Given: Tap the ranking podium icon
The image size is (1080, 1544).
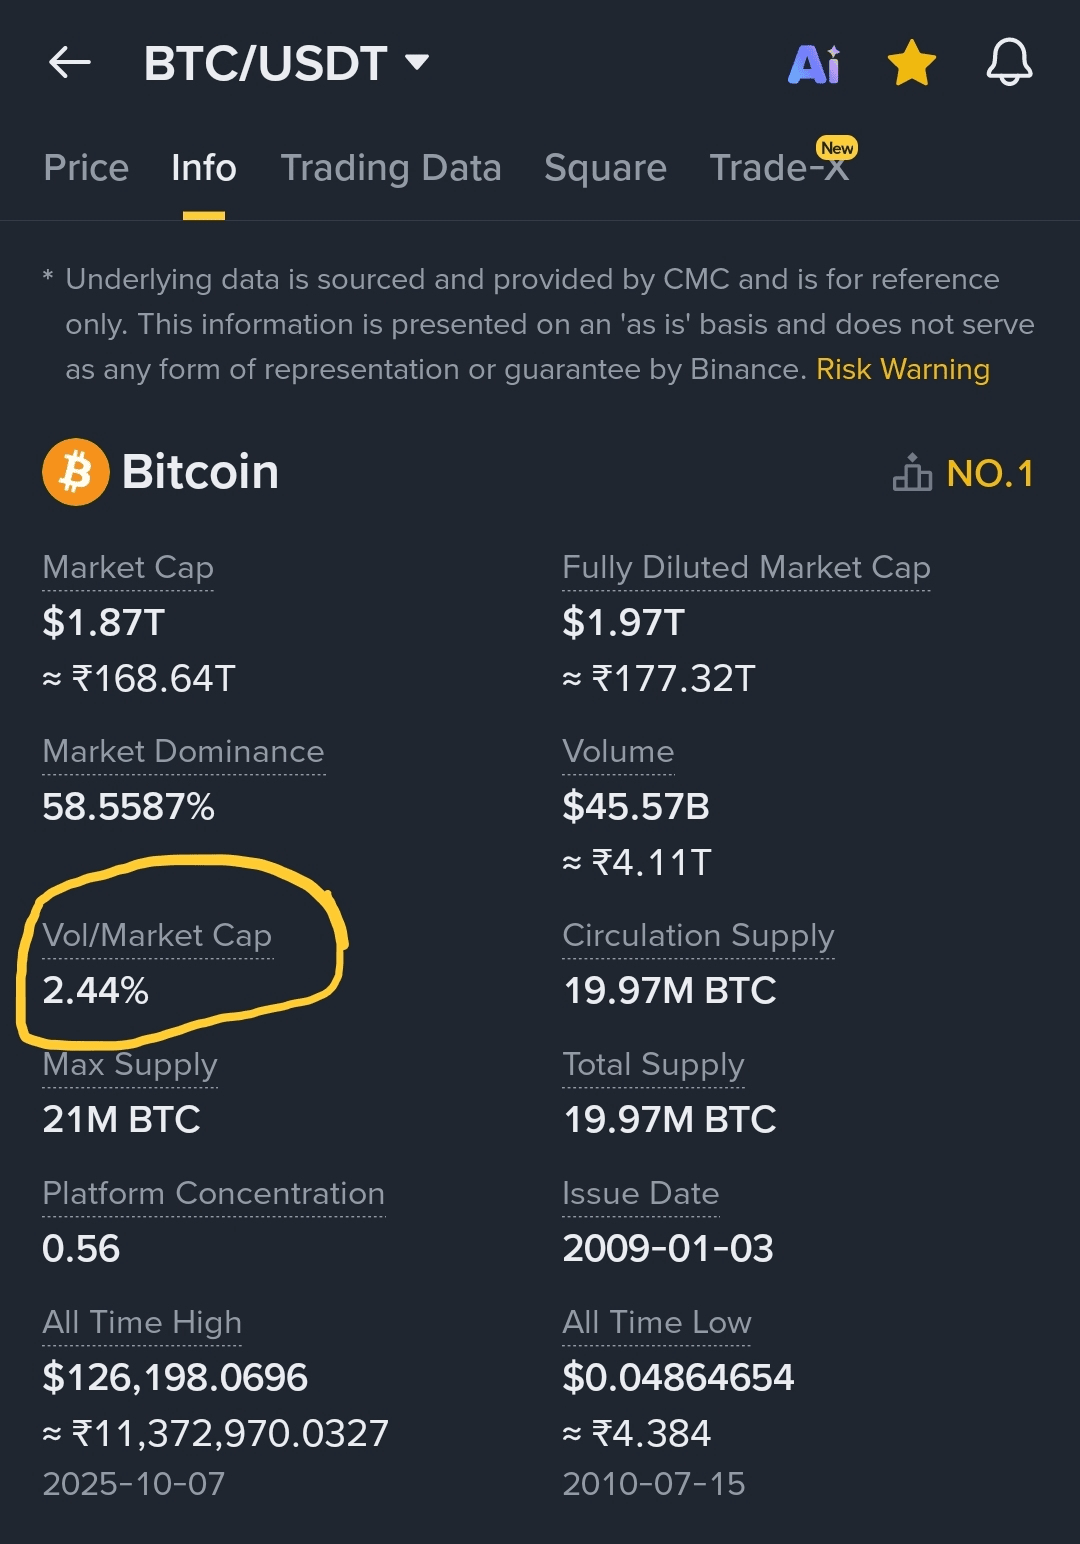Looking at the screenshot, I should [x=911, y=473].
